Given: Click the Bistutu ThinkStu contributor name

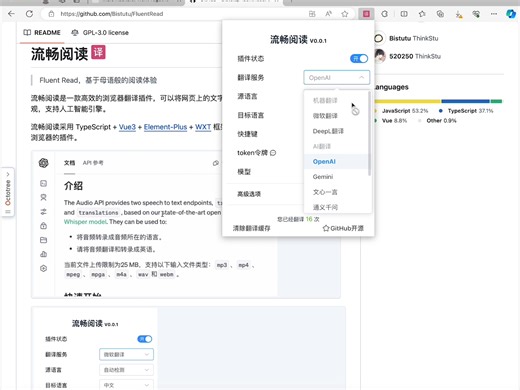Looking at the screenshot, I should point(414,38).
